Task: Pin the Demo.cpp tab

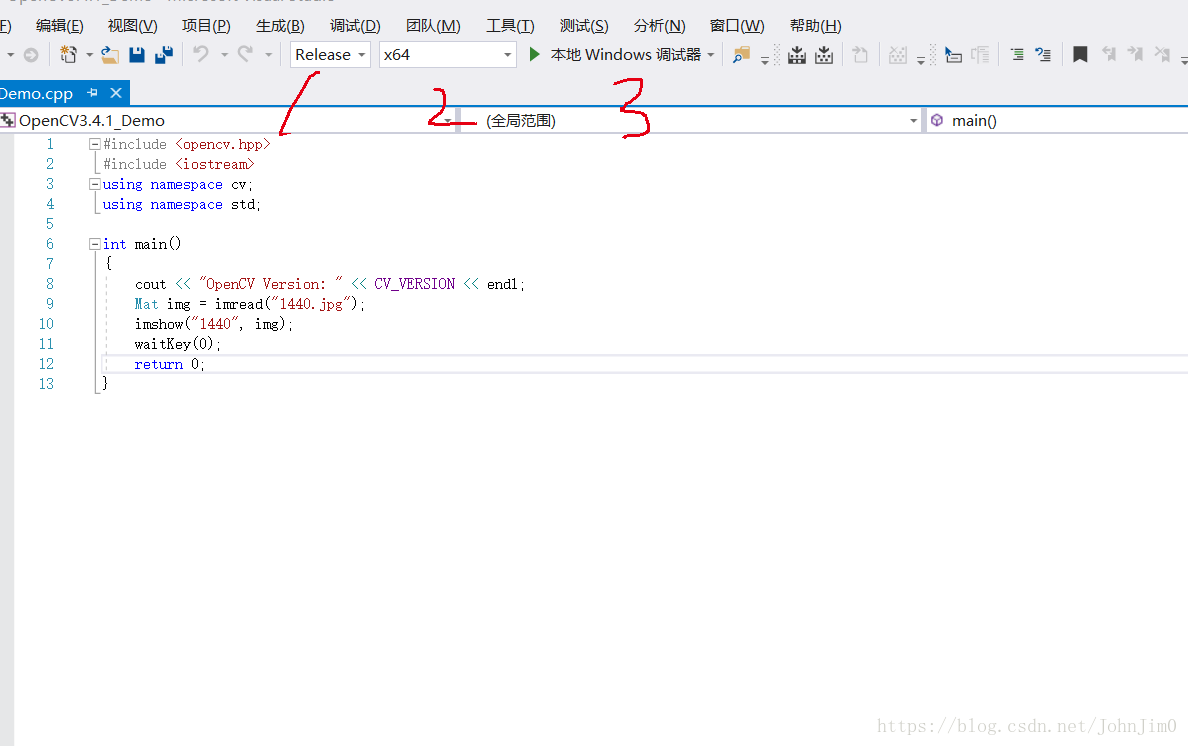Action: coord(92,92)
